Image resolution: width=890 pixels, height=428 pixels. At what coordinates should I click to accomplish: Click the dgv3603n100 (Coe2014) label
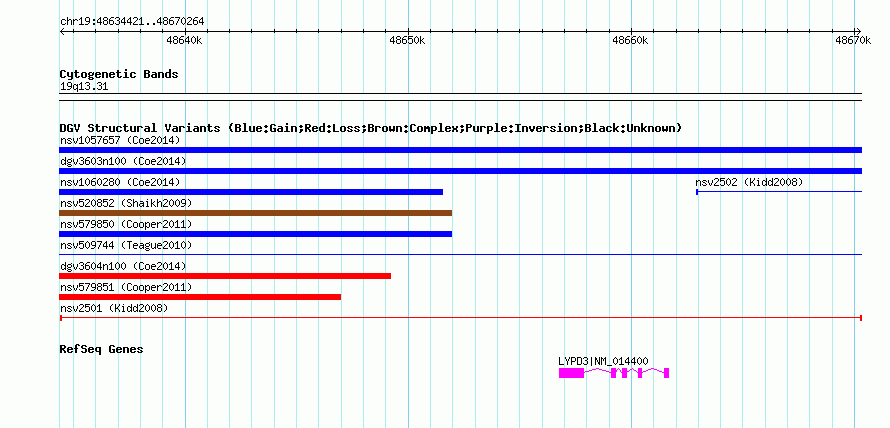[x=123, y=161]
